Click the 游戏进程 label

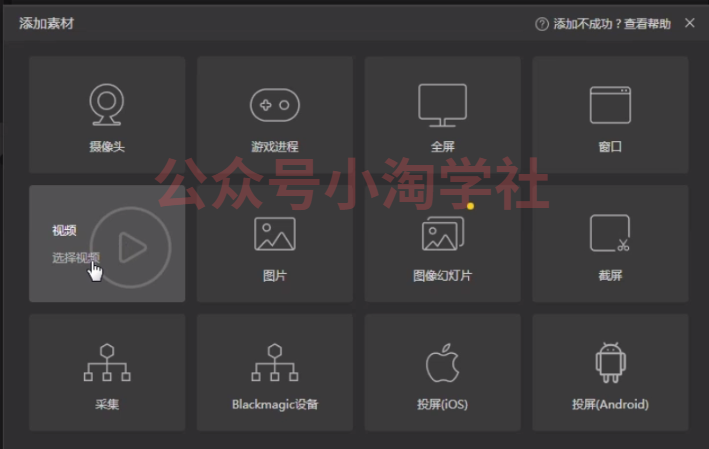click(x=274, y=146)
